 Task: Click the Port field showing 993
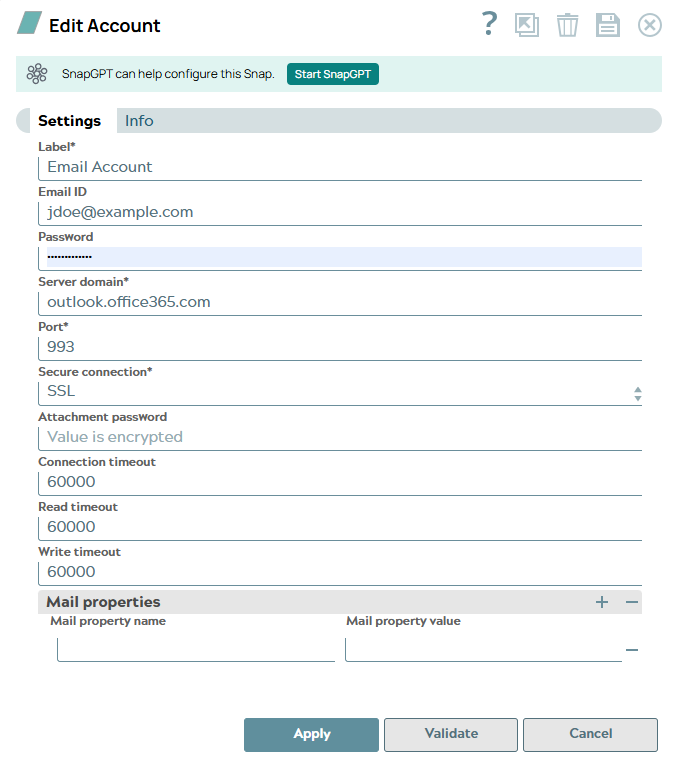pos(339,347)
